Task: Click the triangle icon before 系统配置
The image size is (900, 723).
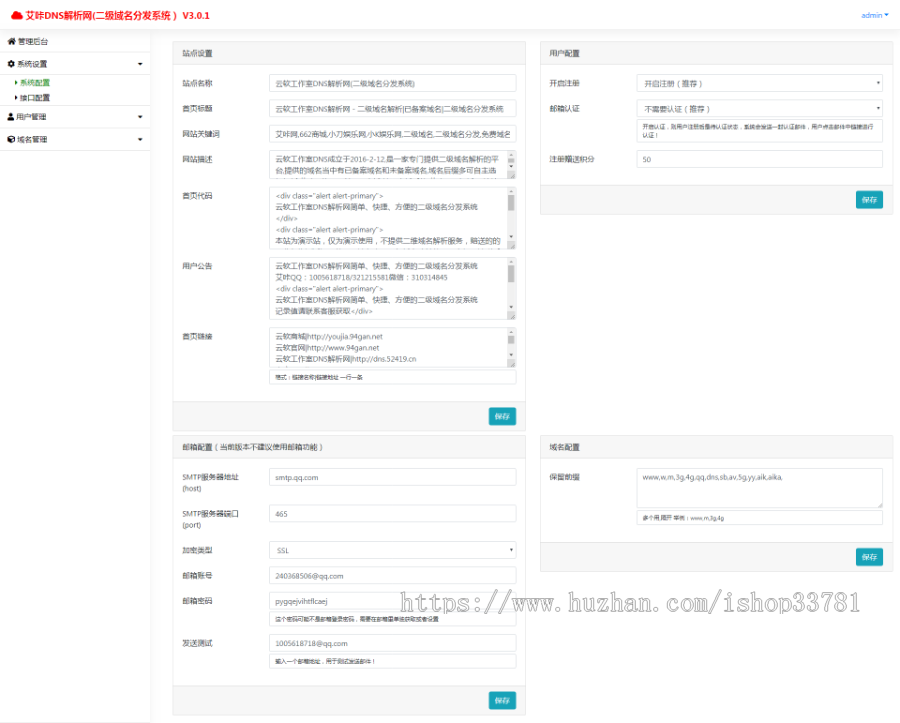Action: 16,82
